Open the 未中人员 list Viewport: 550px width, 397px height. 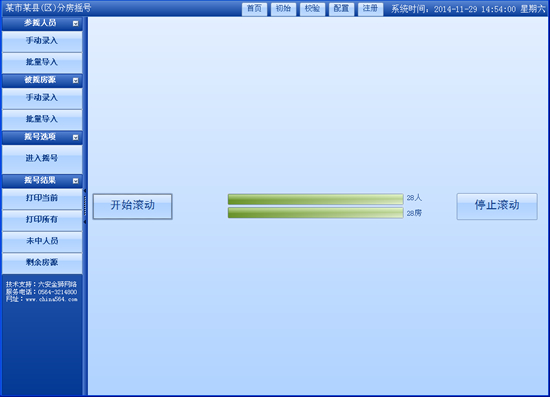pyautogui.click(x=42, y=241)
